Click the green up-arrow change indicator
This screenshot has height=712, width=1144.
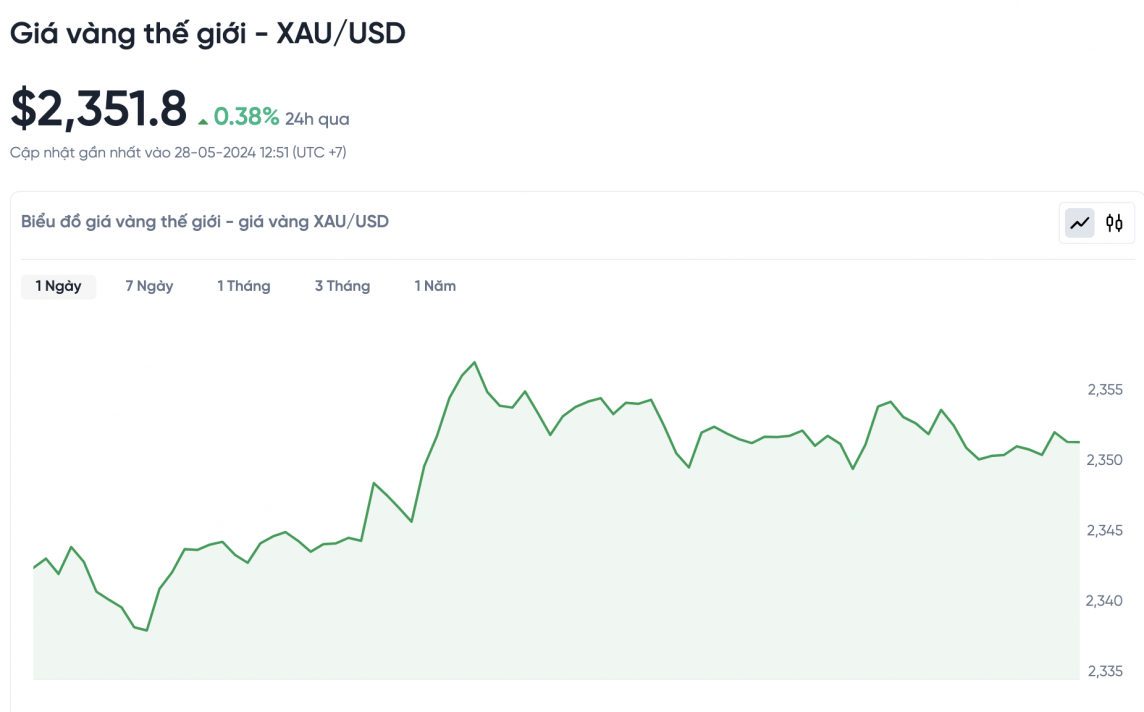click(x=203, y=121)
